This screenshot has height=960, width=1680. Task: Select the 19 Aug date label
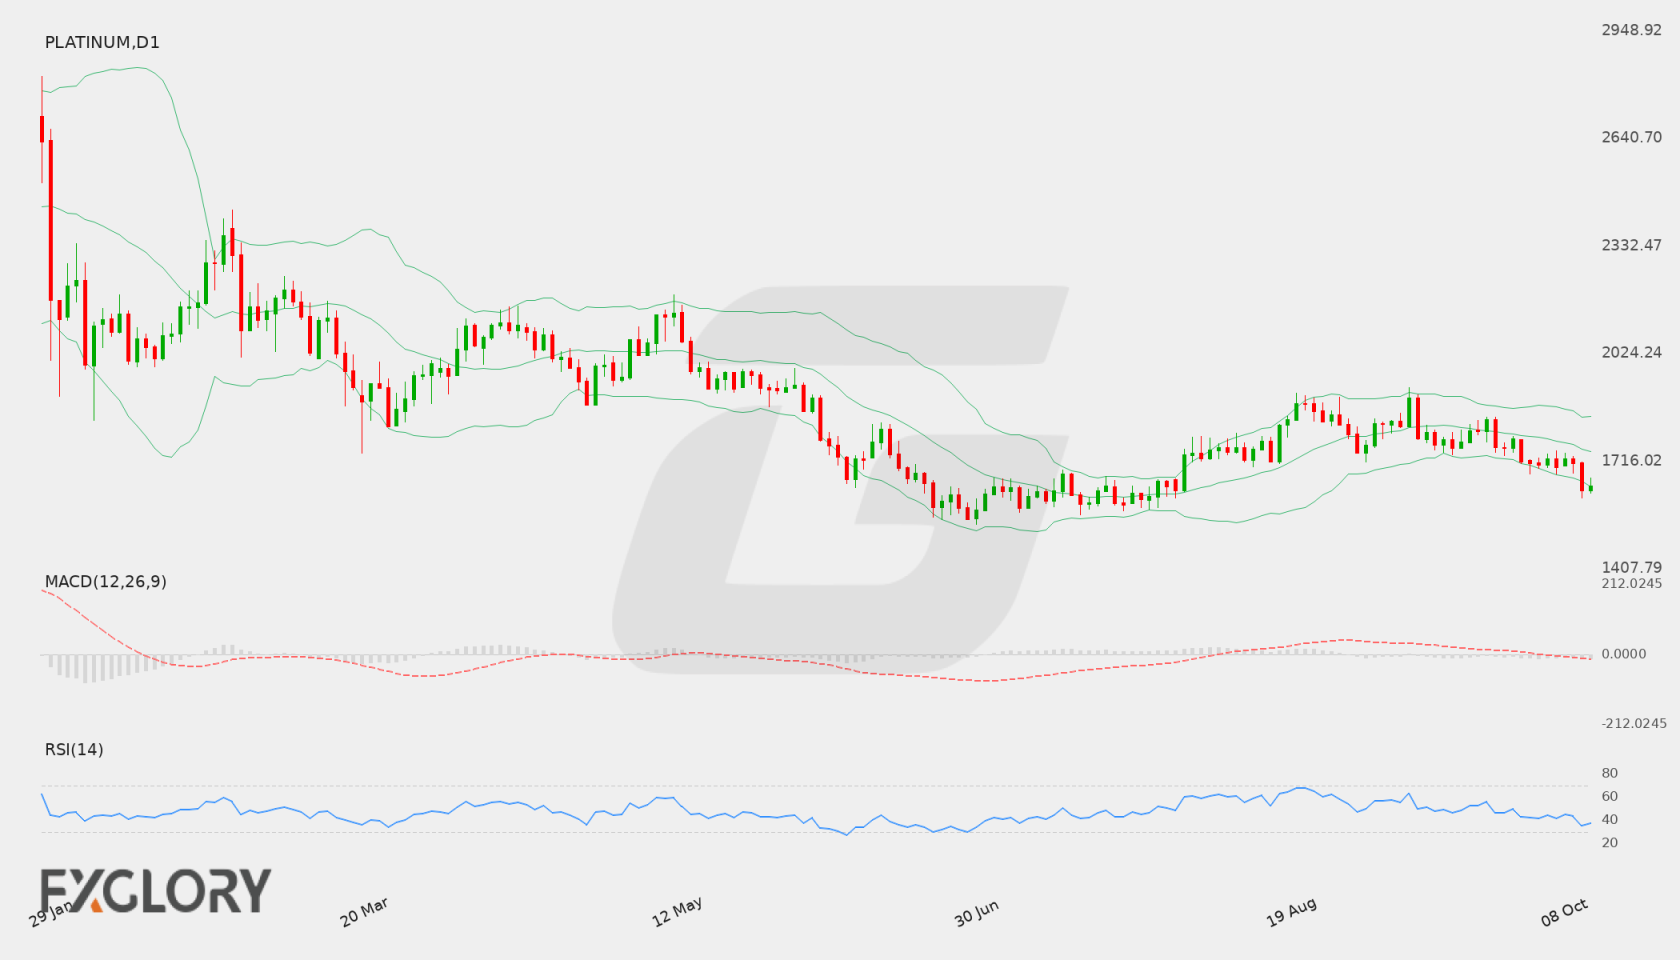point(1291,912)
